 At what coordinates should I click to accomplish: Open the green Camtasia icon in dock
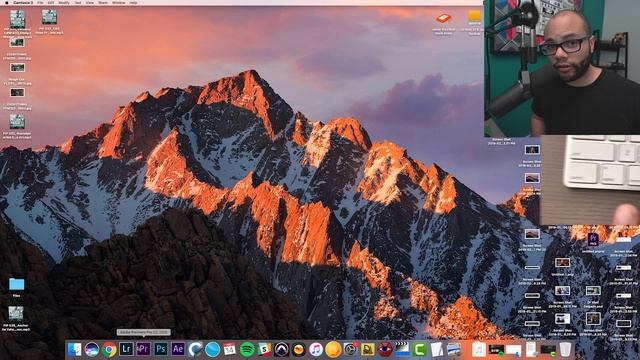[419, 349]
